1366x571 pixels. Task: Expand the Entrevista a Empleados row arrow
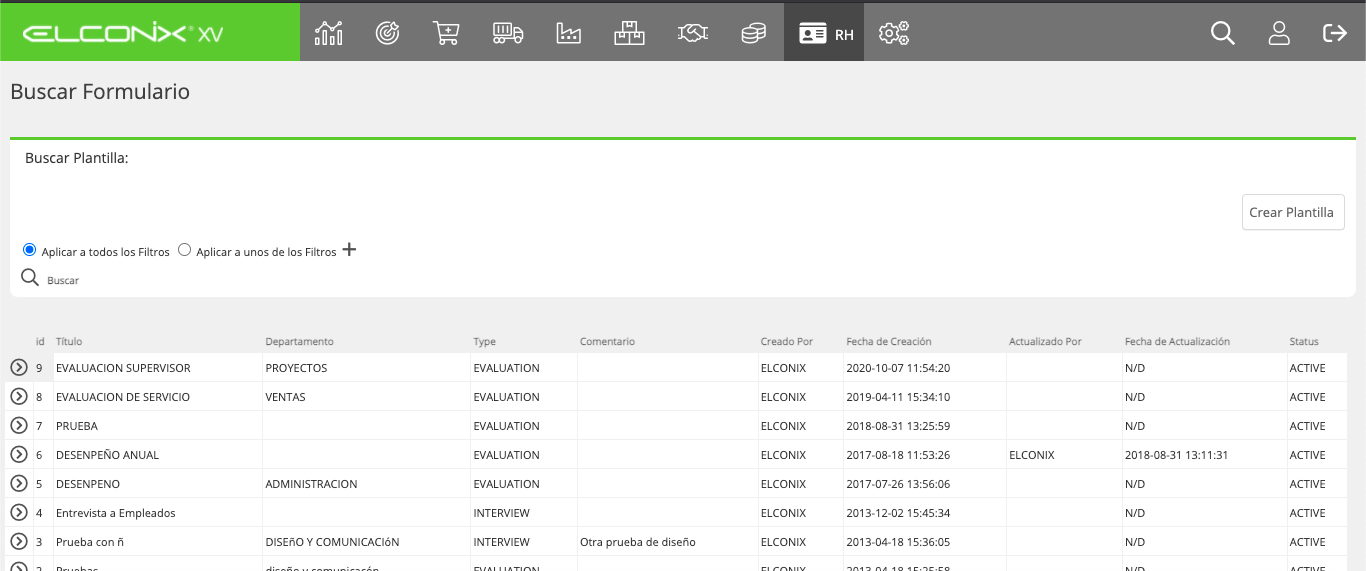click(x=18, y=512)
